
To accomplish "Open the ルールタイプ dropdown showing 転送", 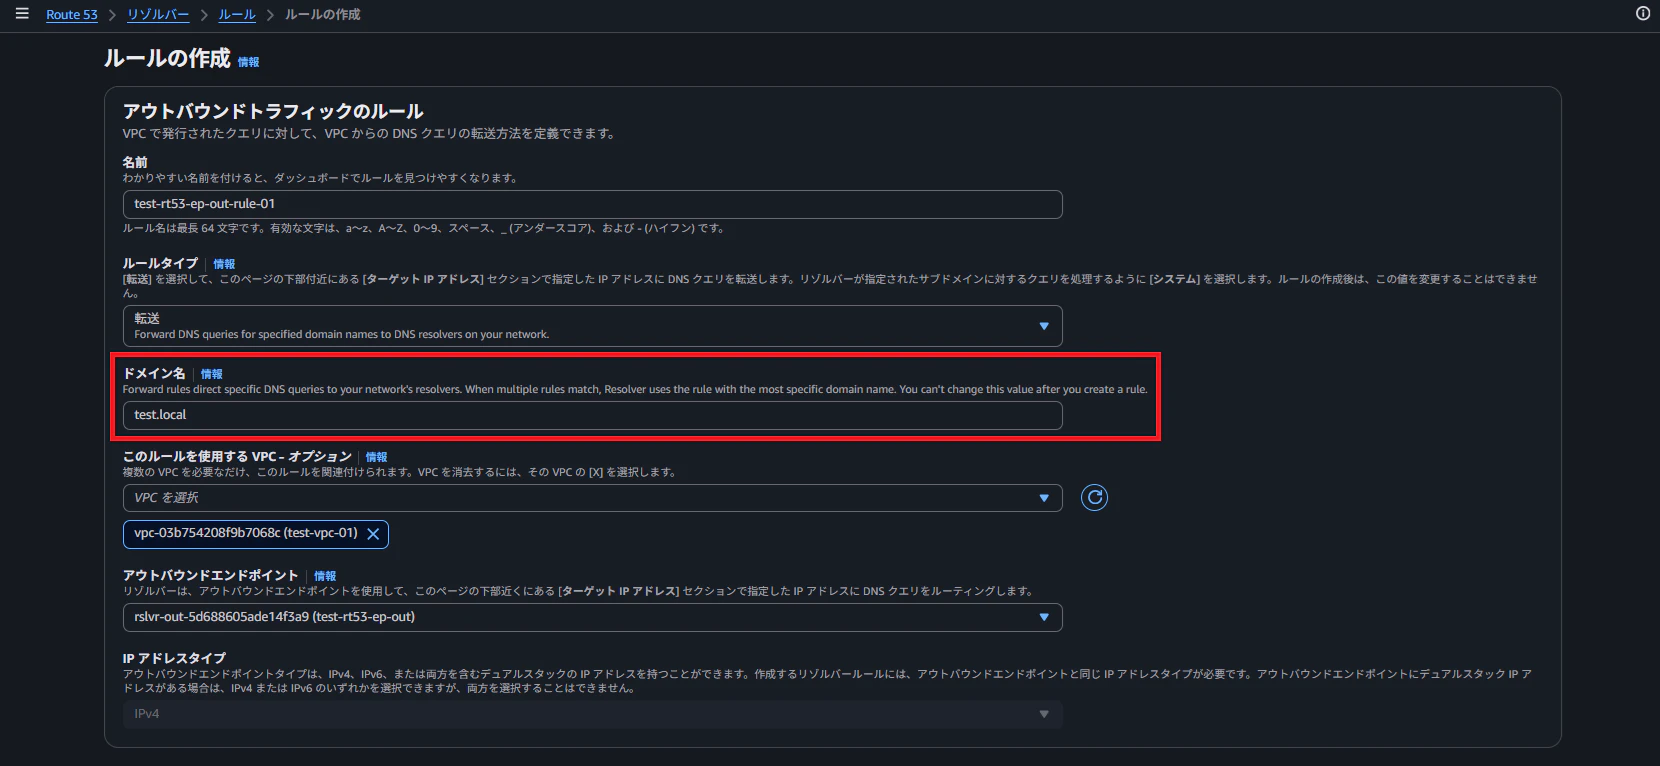I will [592, 326].
